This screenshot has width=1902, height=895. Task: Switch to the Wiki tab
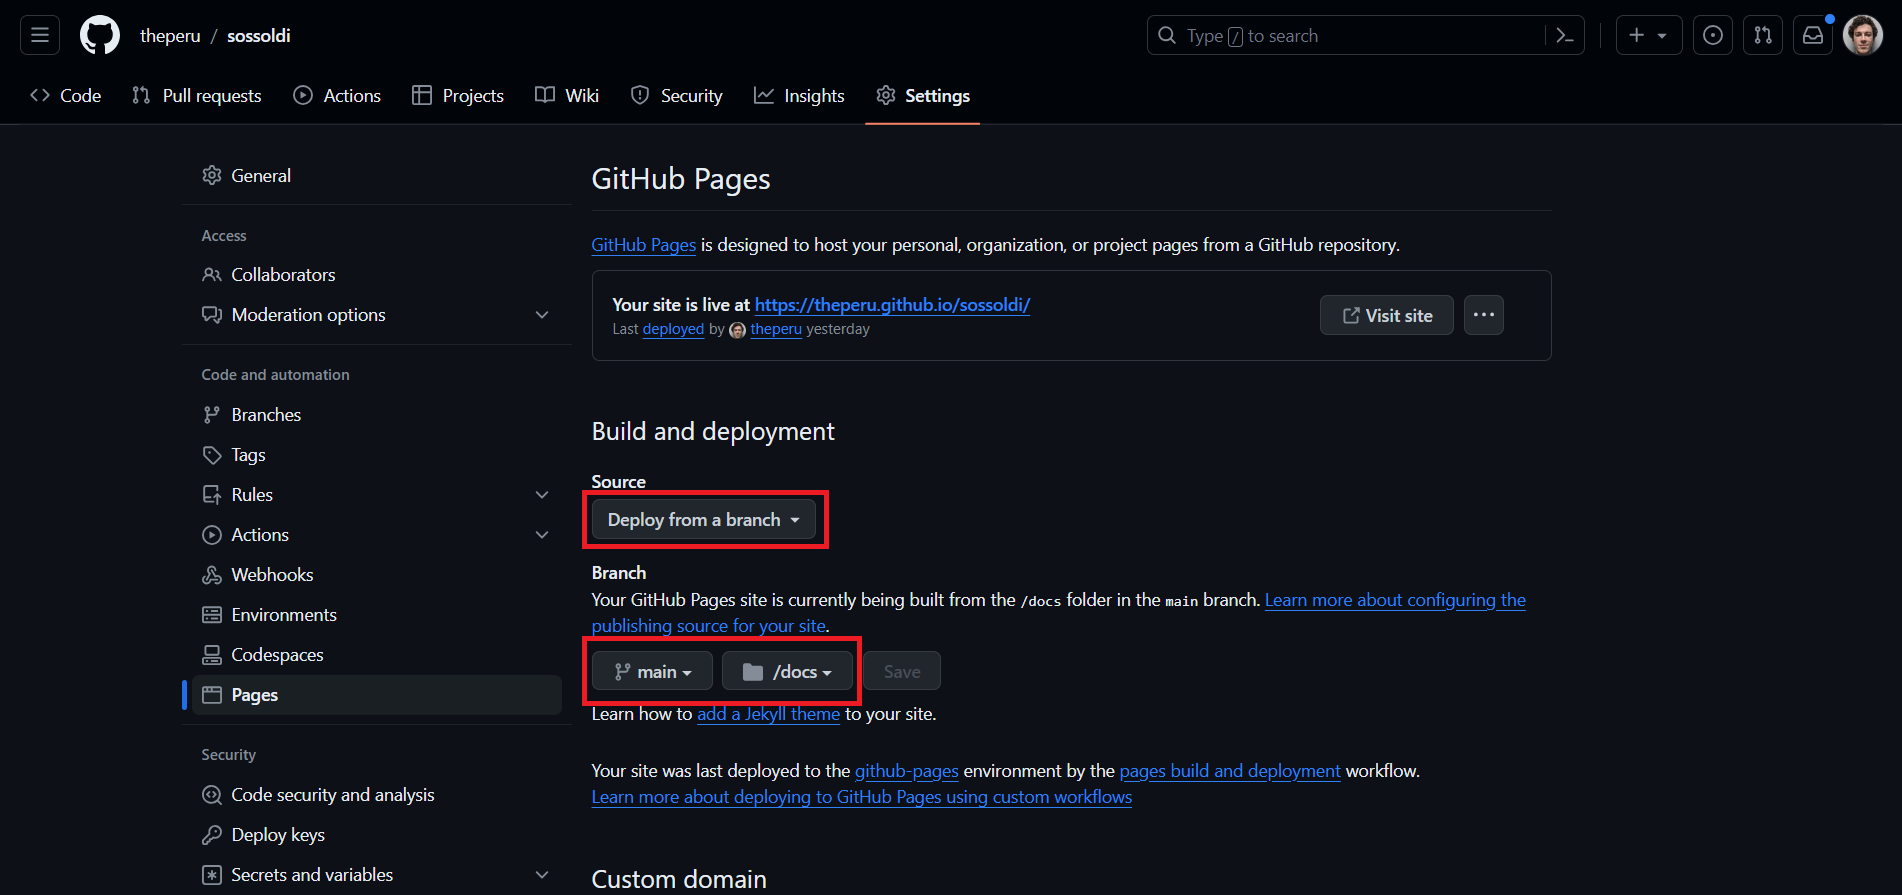567,95
